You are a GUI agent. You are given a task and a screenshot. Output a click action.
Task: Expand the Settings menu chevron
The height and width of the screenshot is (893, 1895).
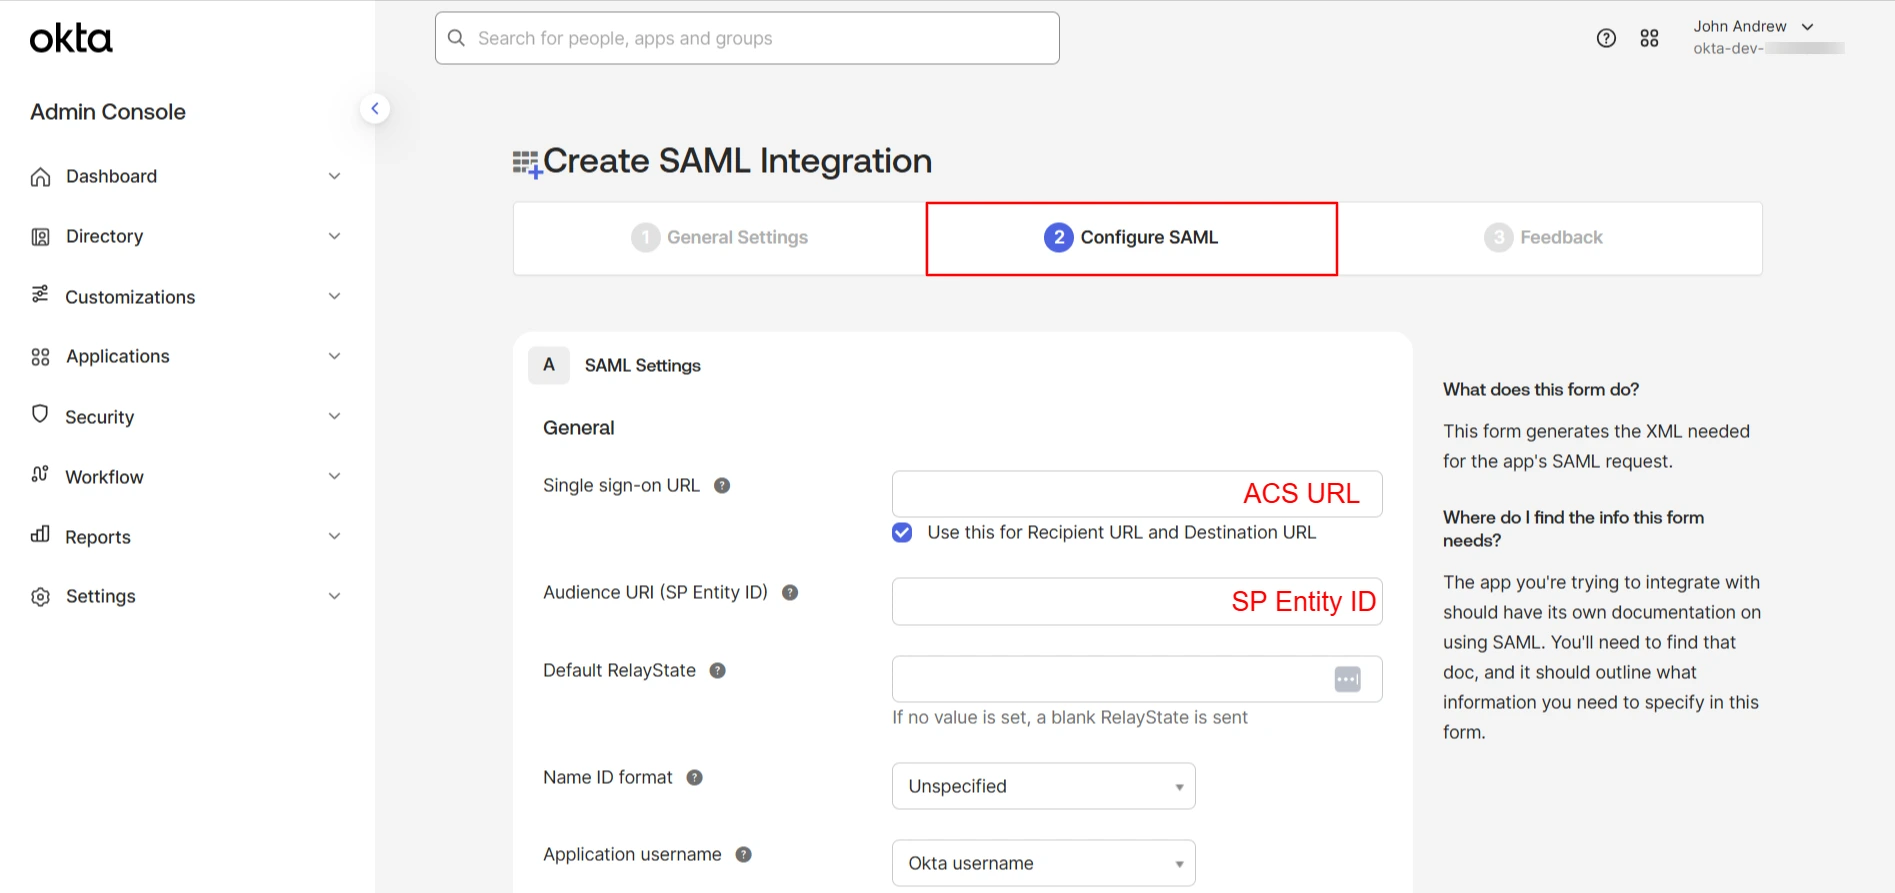[335, 596]
